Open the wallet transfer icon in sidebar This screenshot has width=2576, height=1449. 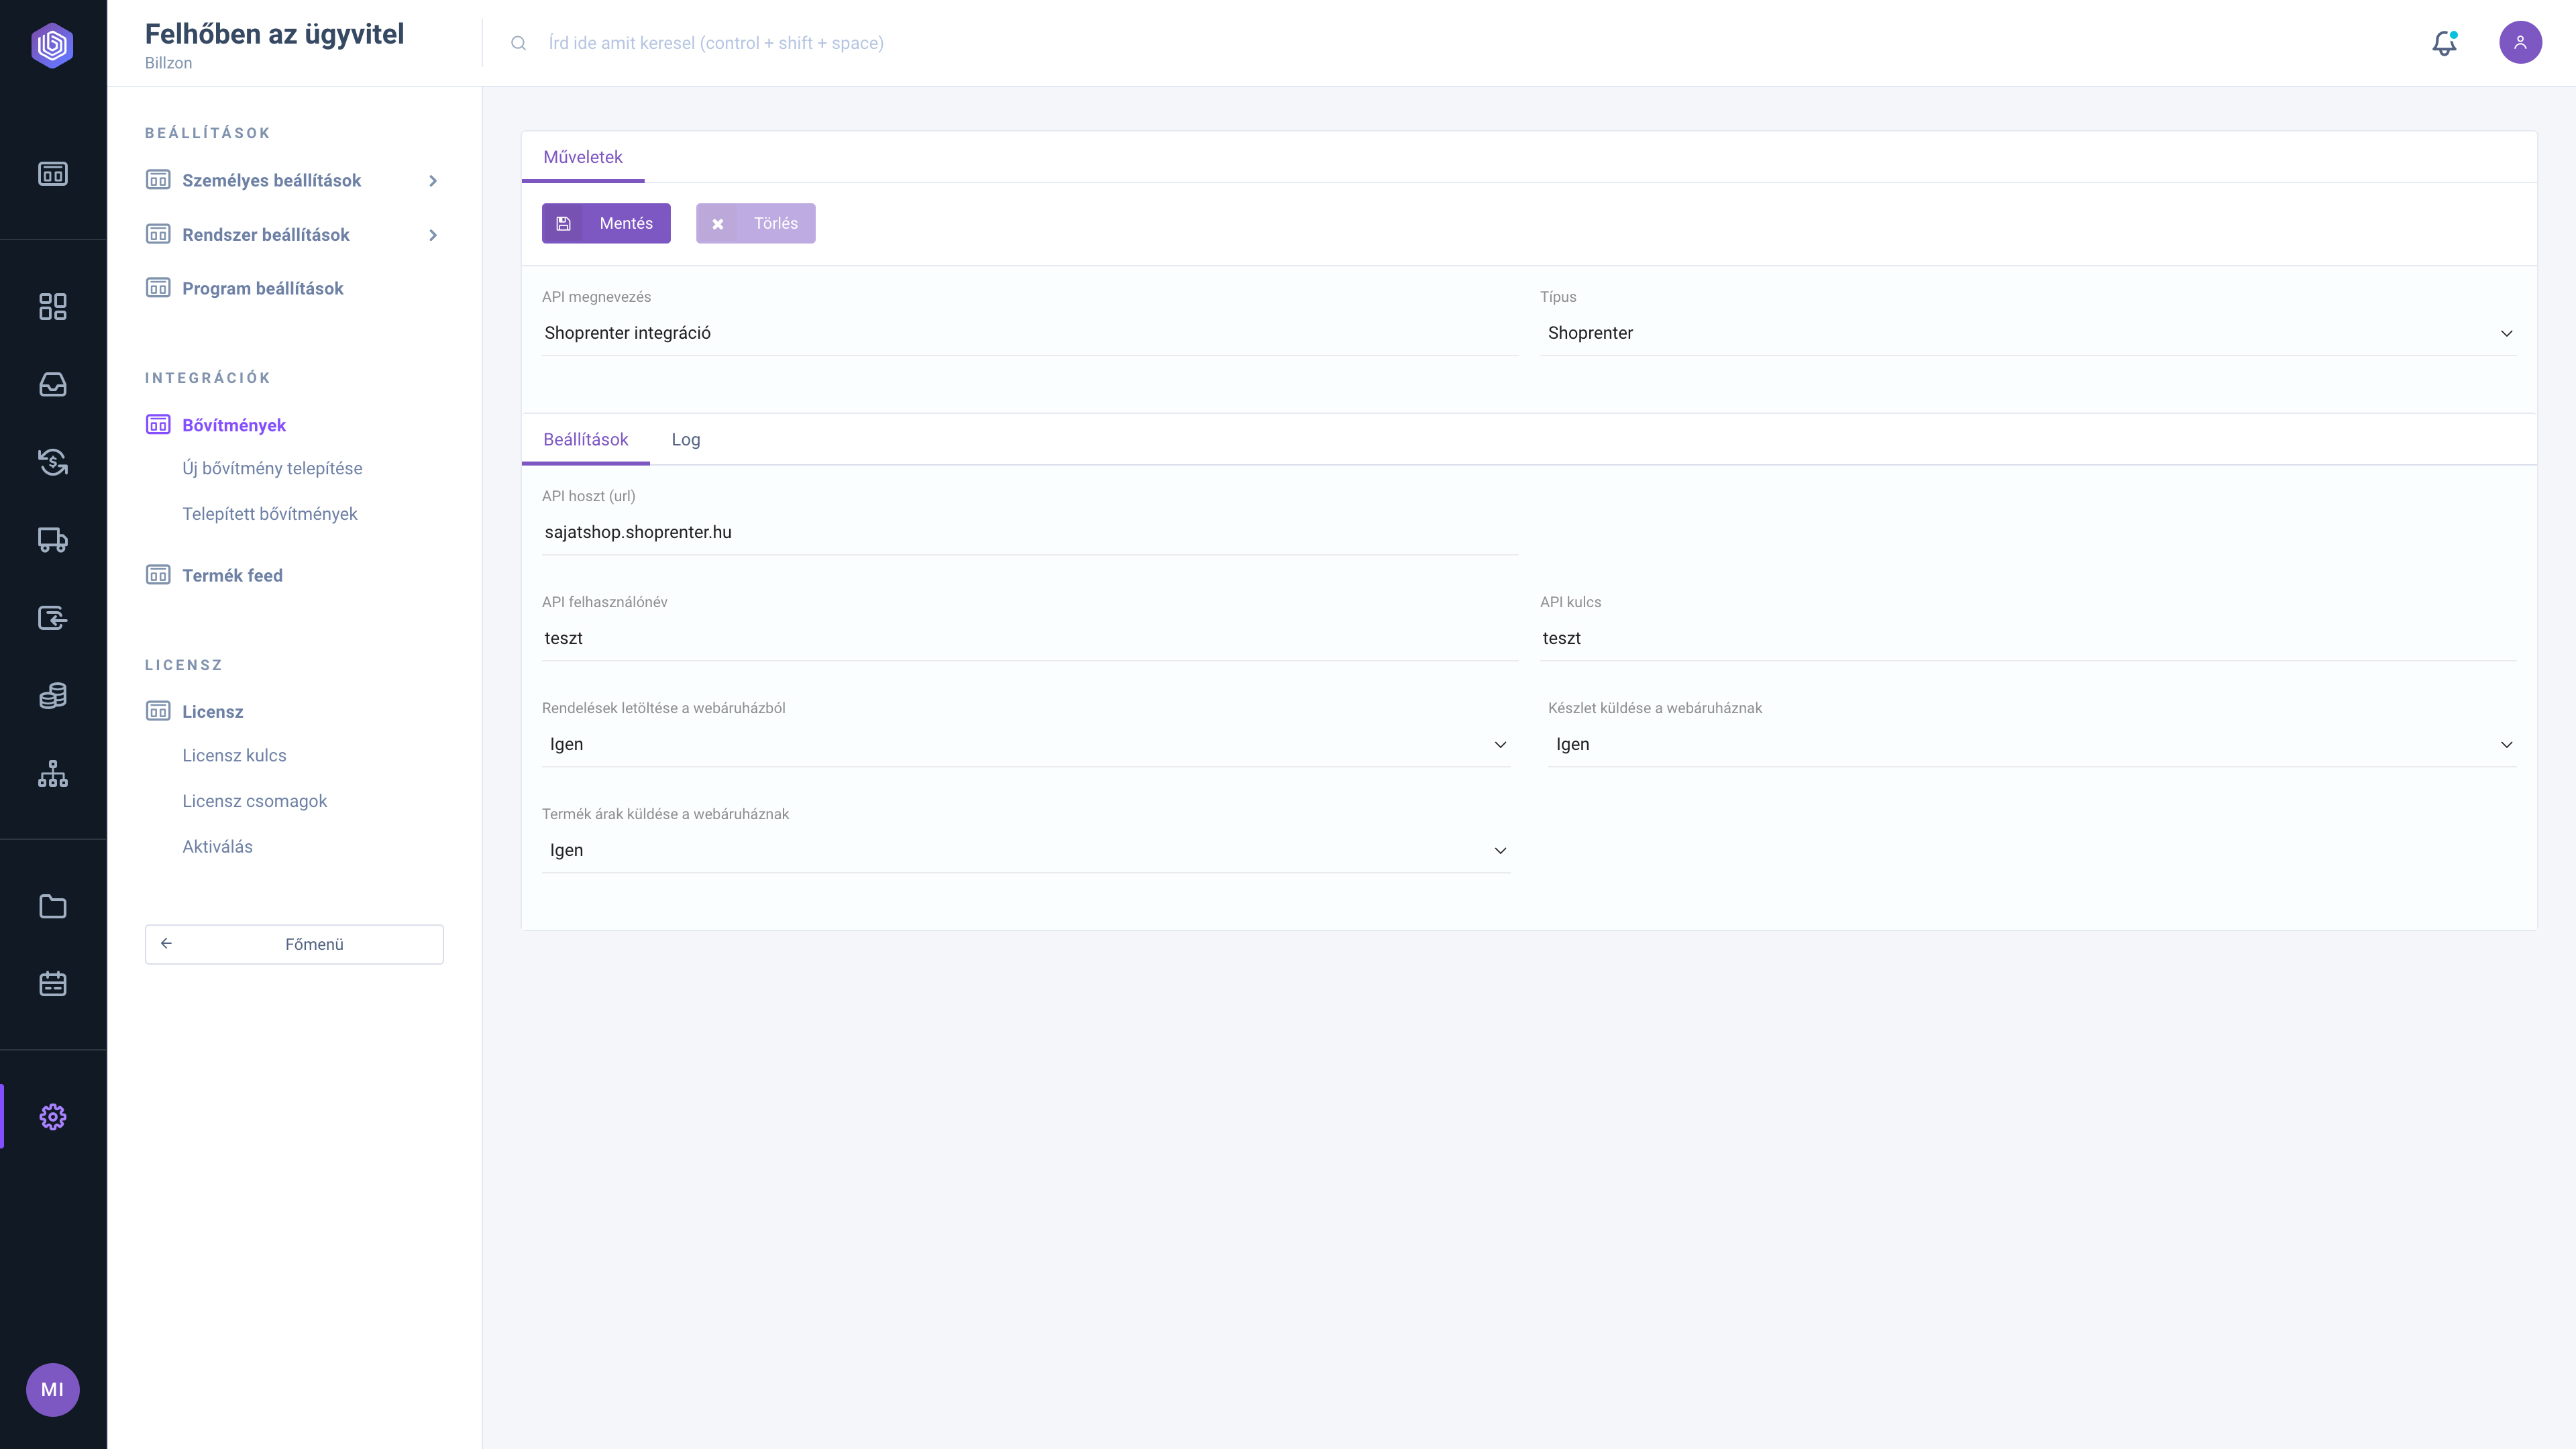pyautogui.click(x=53, y=618)
